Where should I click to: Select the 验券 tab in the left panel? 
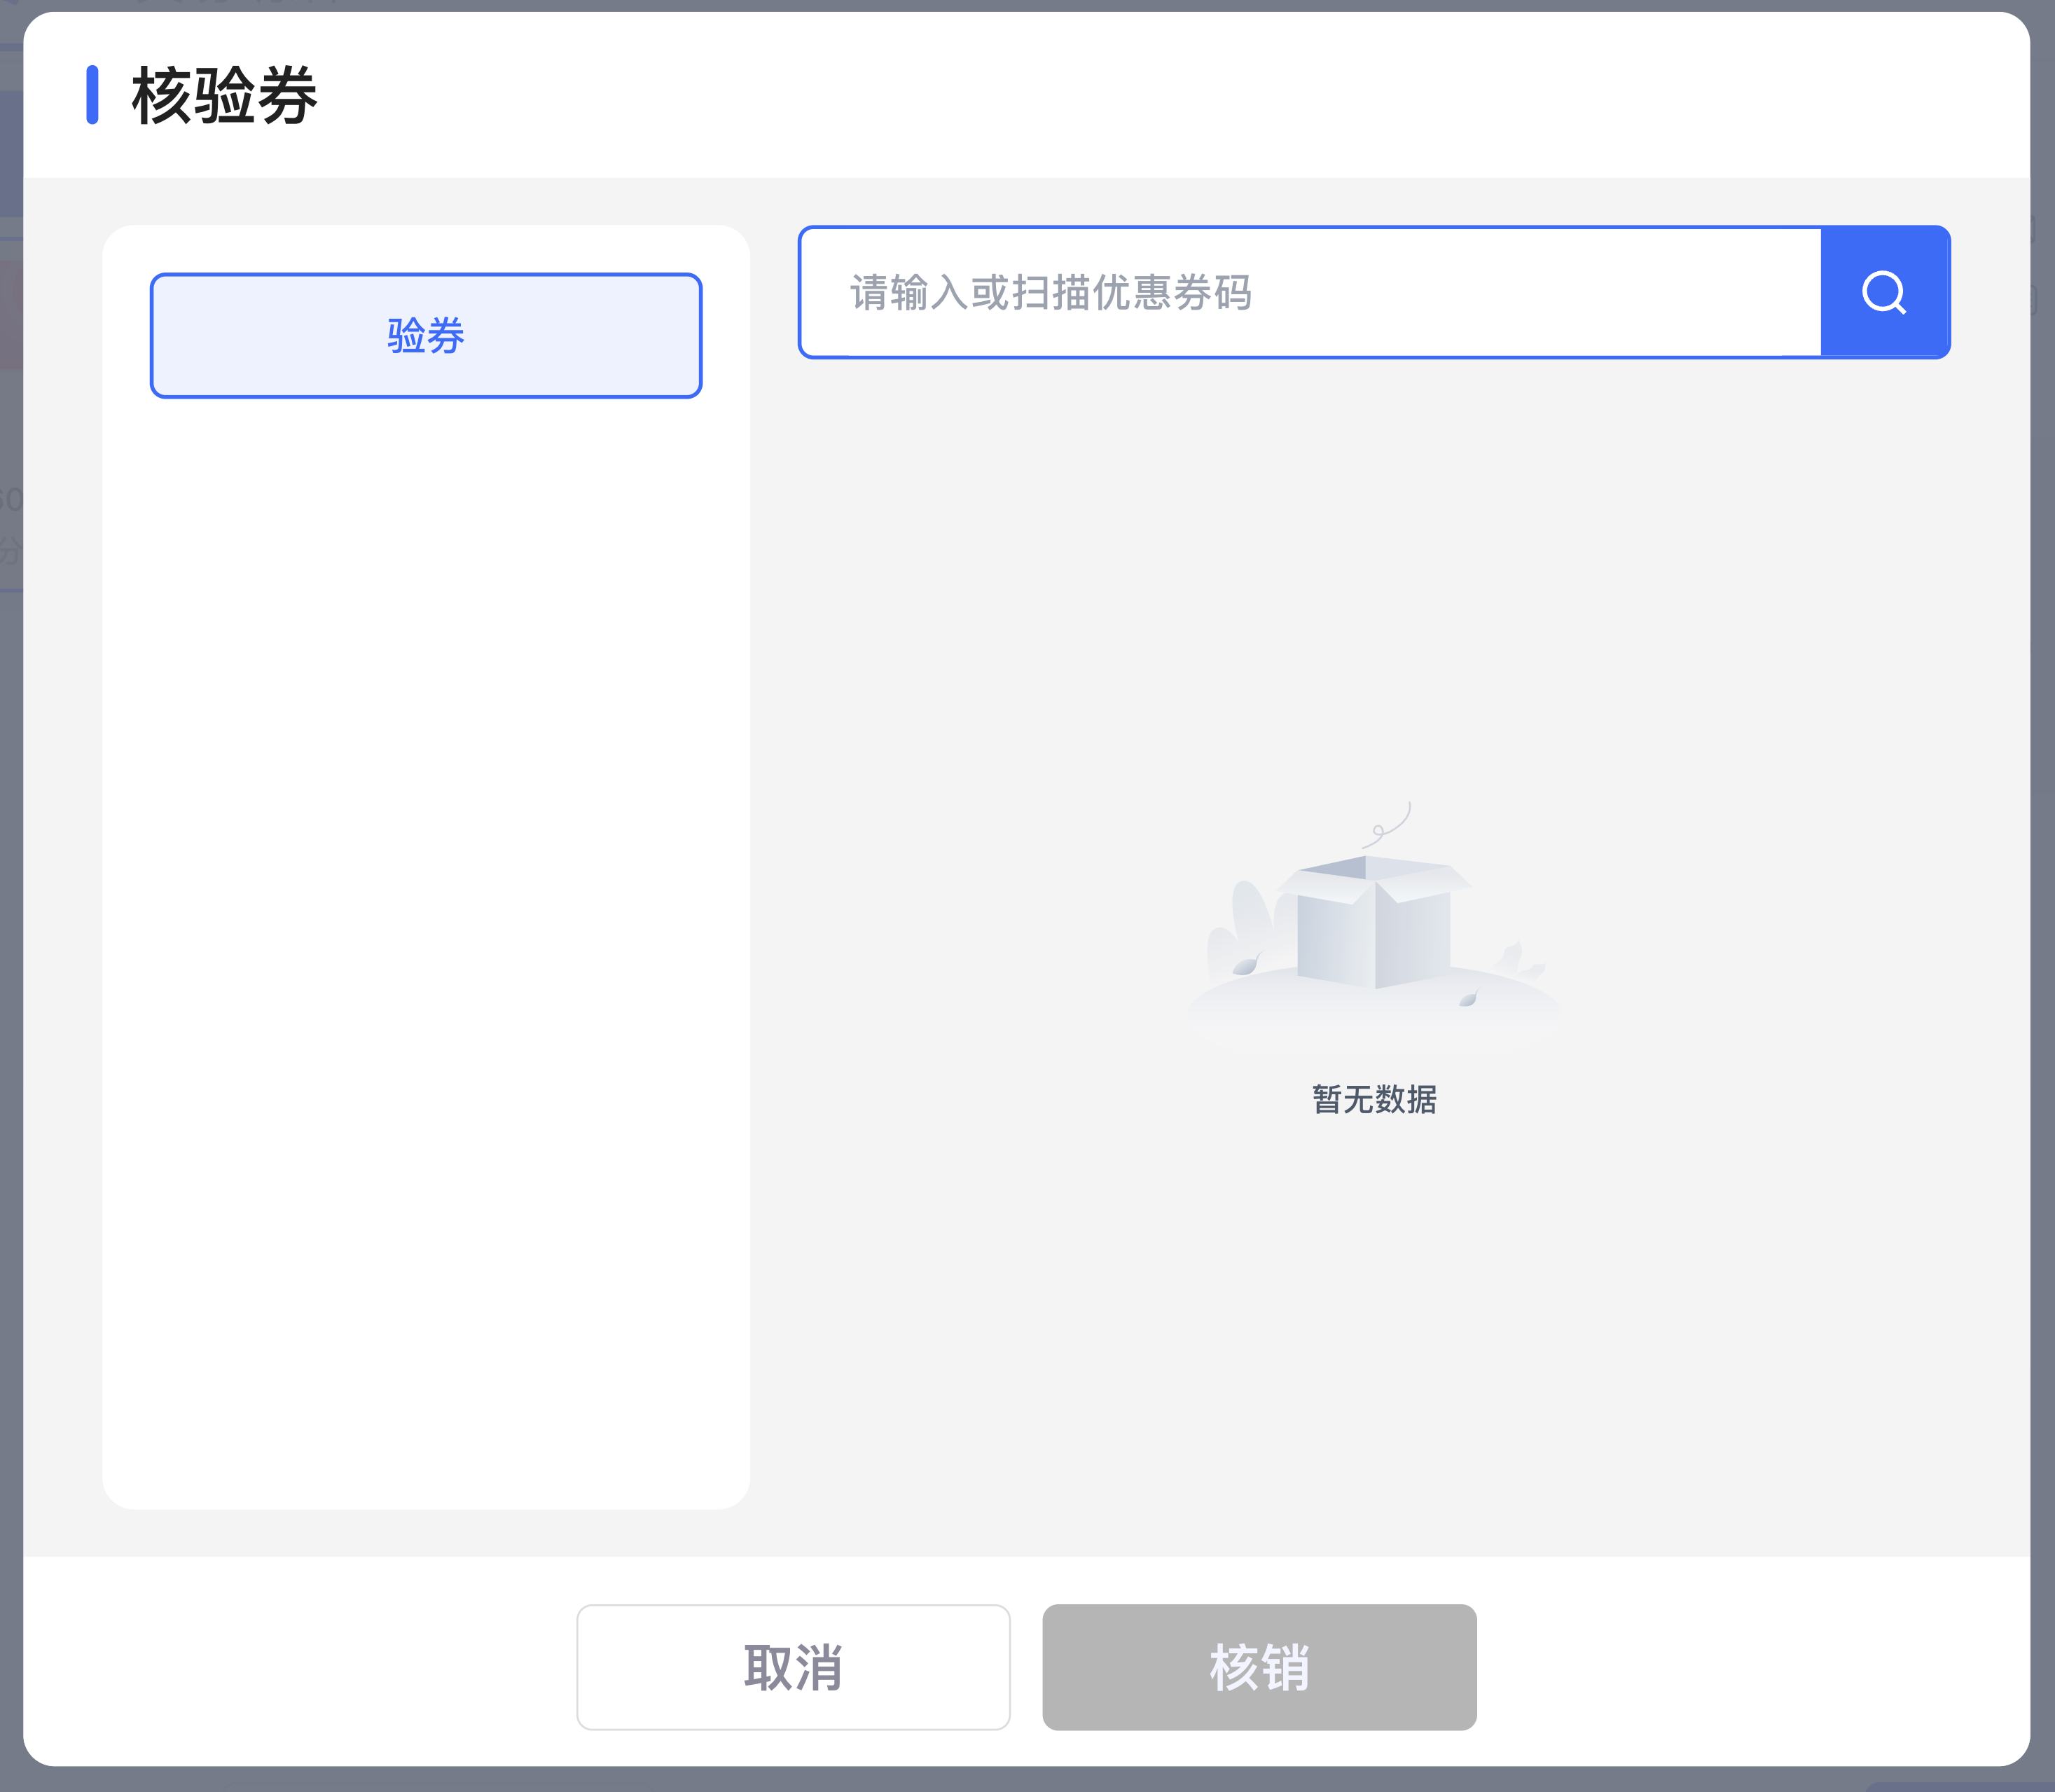tap(426, 335)
